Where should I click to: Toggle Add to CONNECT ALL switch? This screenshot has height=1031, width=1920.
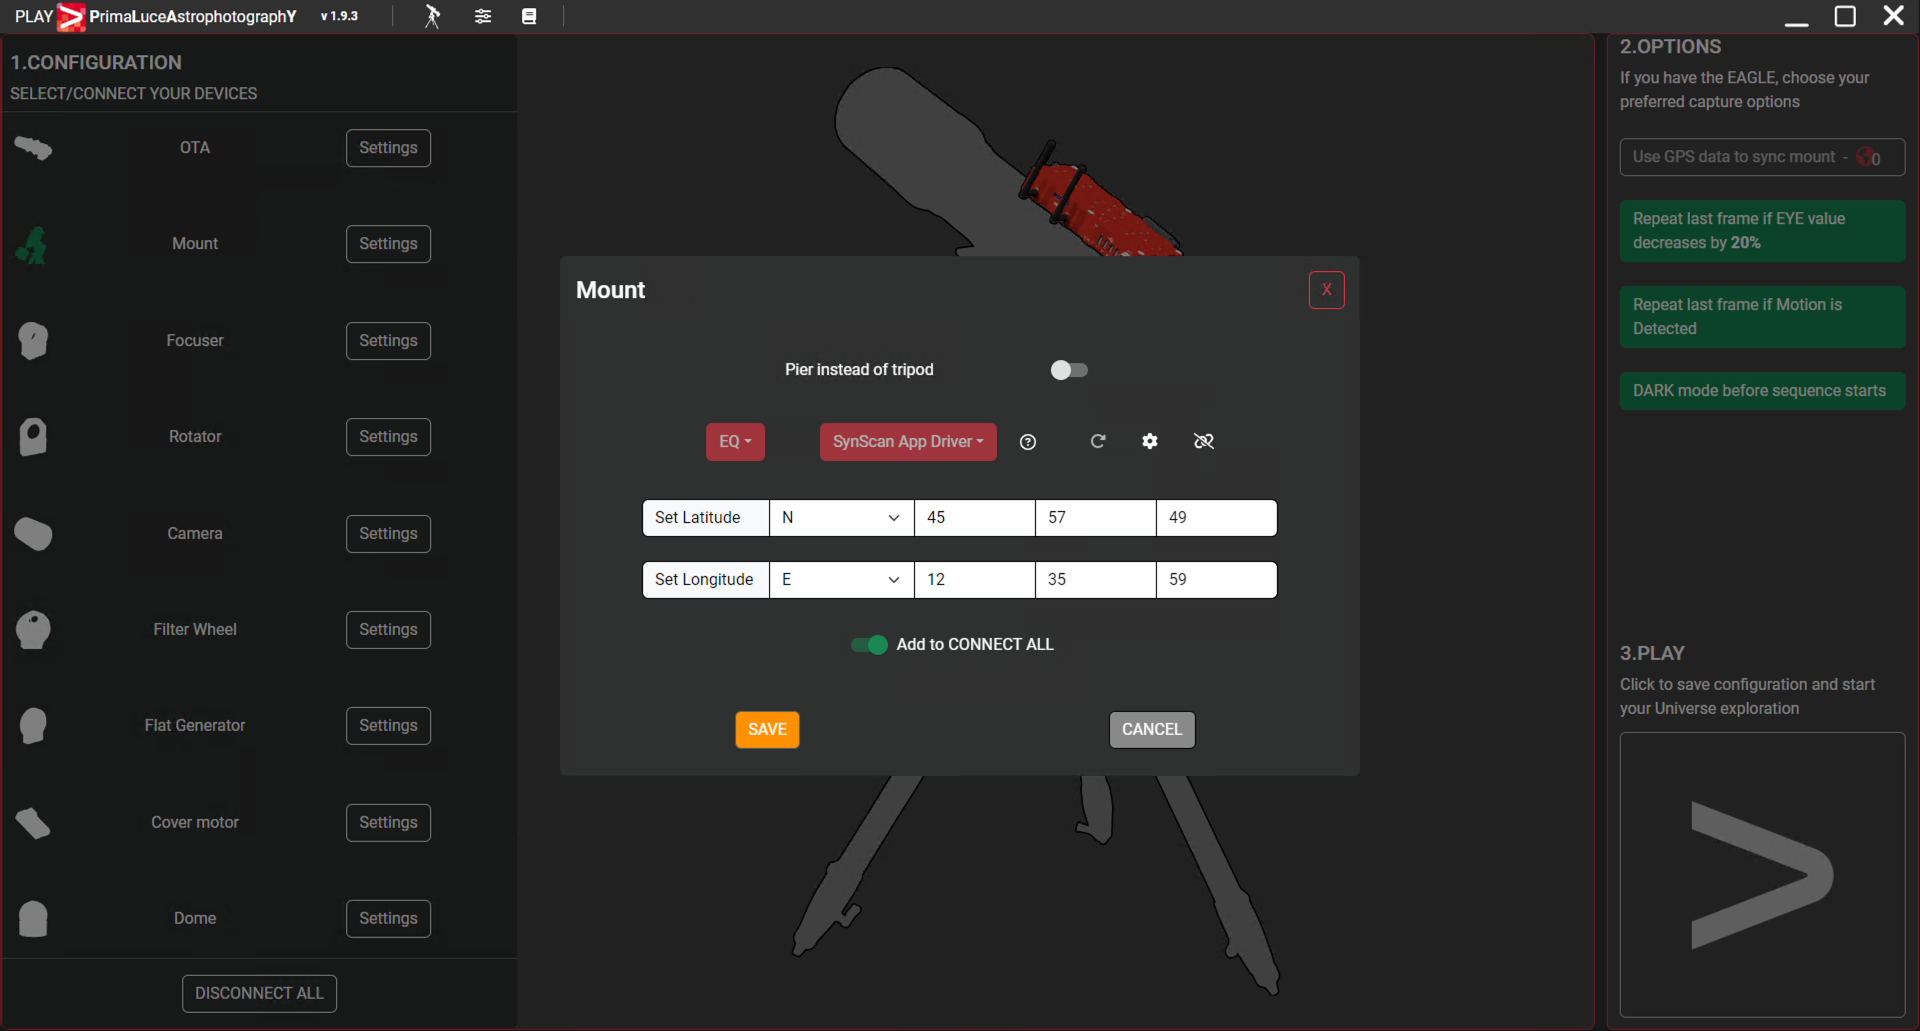pyautogui.click(x=869, y=645)
